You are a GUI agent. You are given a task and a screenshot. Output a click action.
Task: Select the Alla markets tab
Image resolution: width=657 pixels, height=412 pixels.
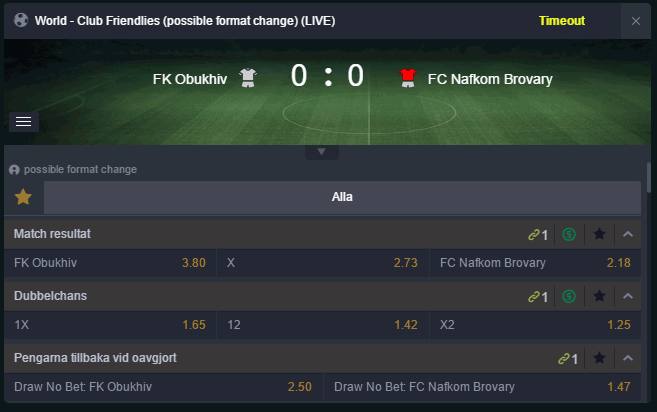tap(342, 197)
